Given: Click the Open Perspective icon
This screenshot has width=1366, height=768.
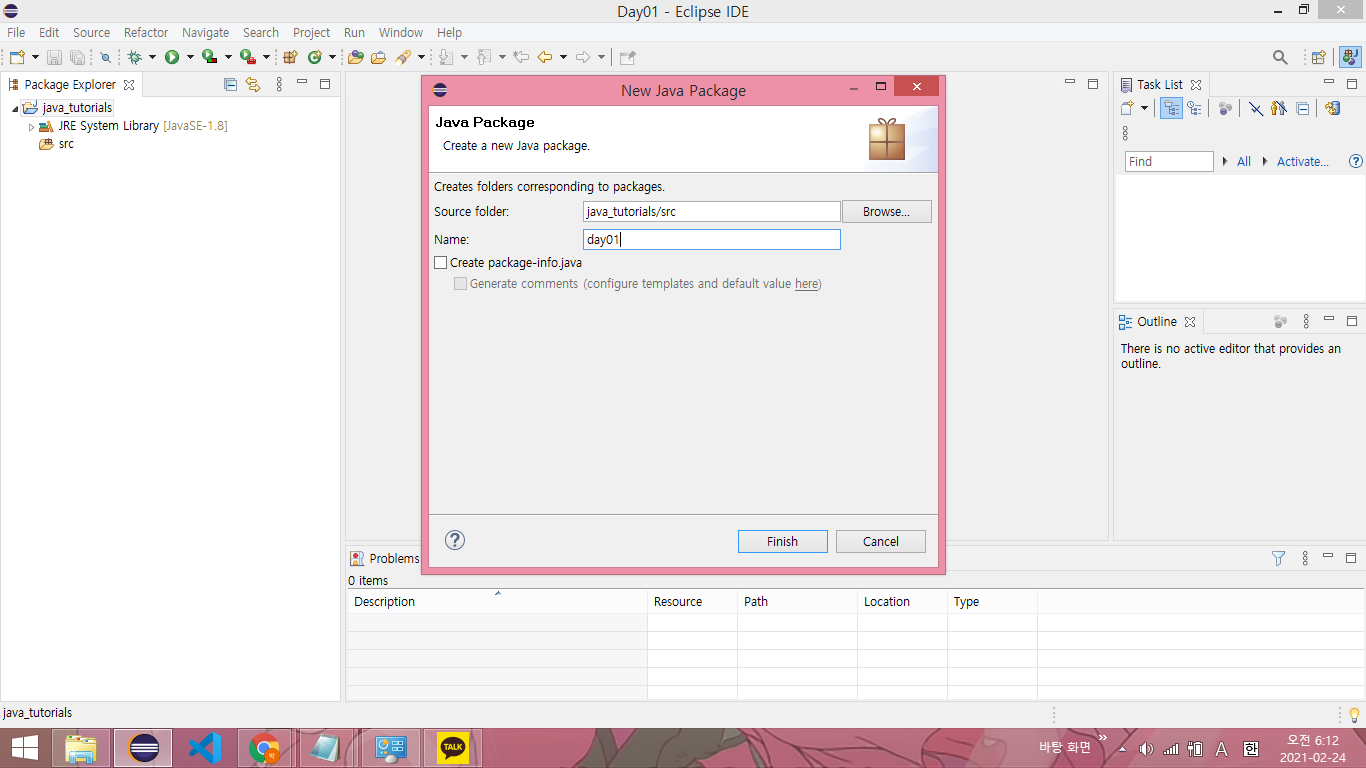Looking at the screenshot, I should click(1318, 57).
